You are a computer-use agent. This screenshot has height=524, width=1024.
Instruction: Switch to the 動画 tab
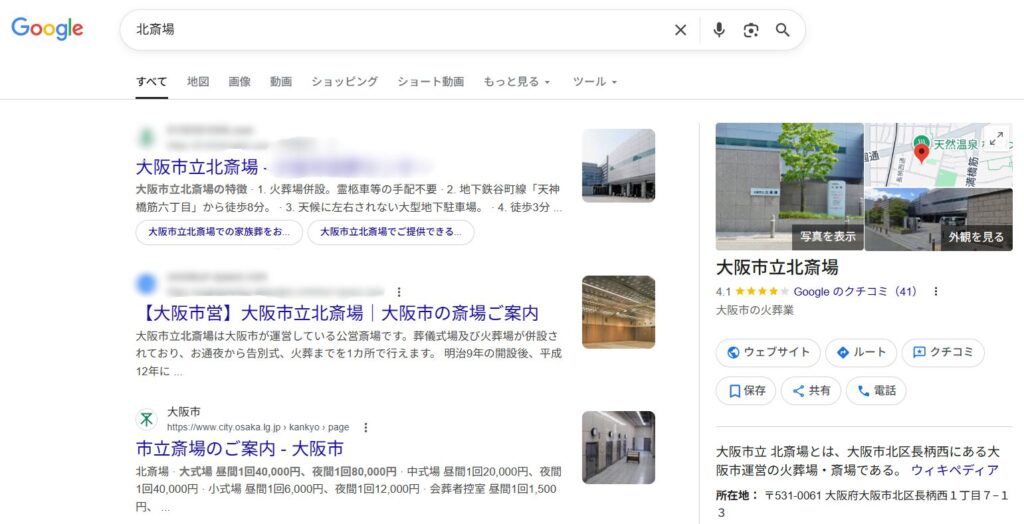coord(281,82)
